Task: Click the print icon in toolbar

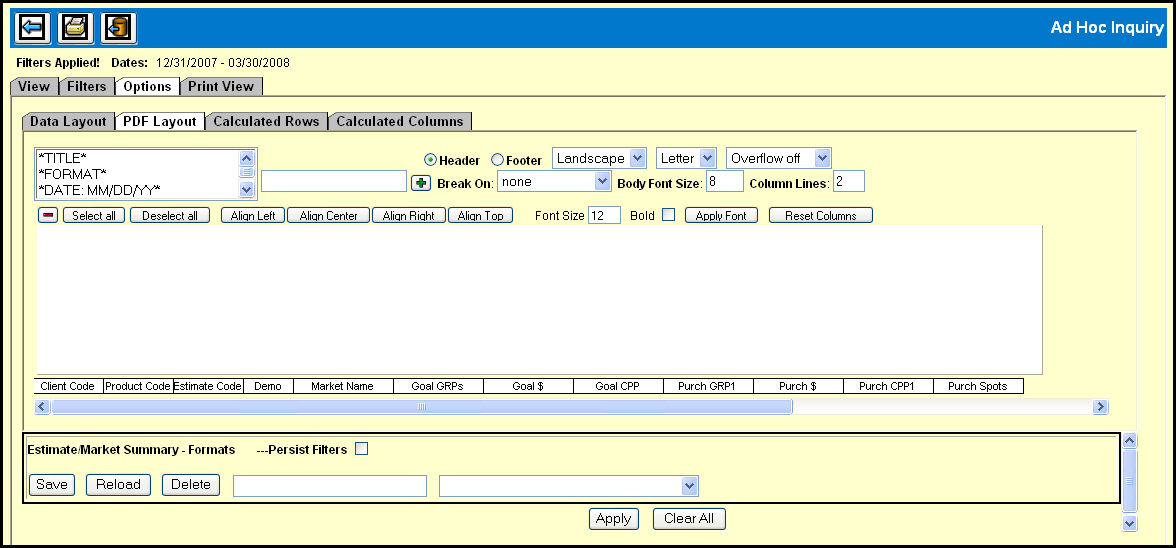Action: pos(76,28)
